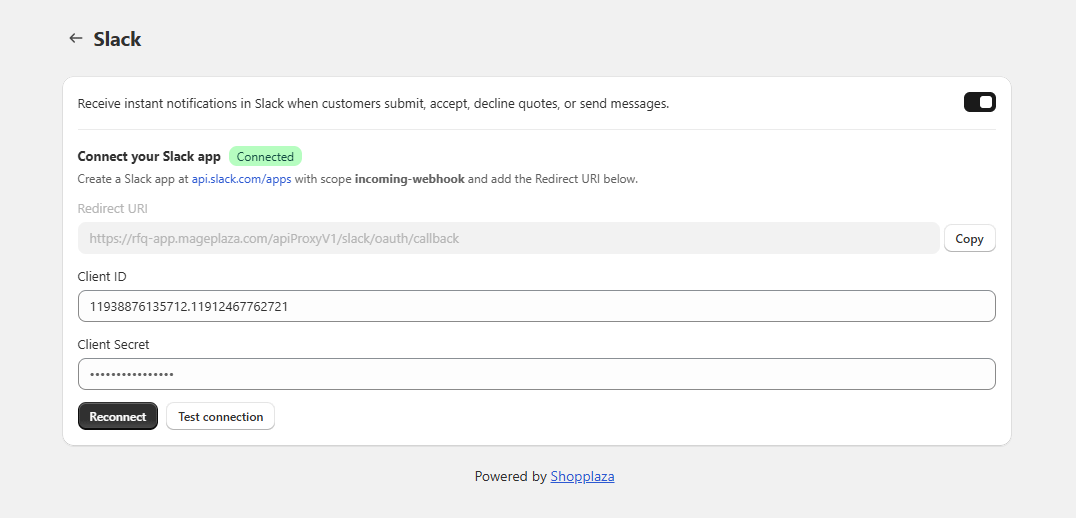Visit the Shopplaza link
Screen dimensions: 1076x518
click(583, 476)
